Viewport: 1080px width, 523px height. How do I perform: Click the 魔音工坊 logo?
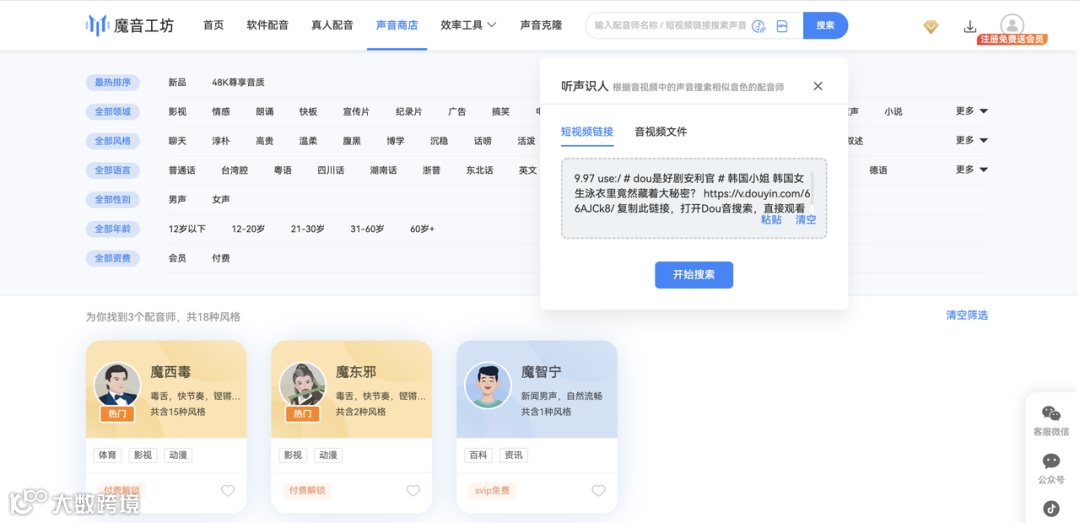coord(129,25)
